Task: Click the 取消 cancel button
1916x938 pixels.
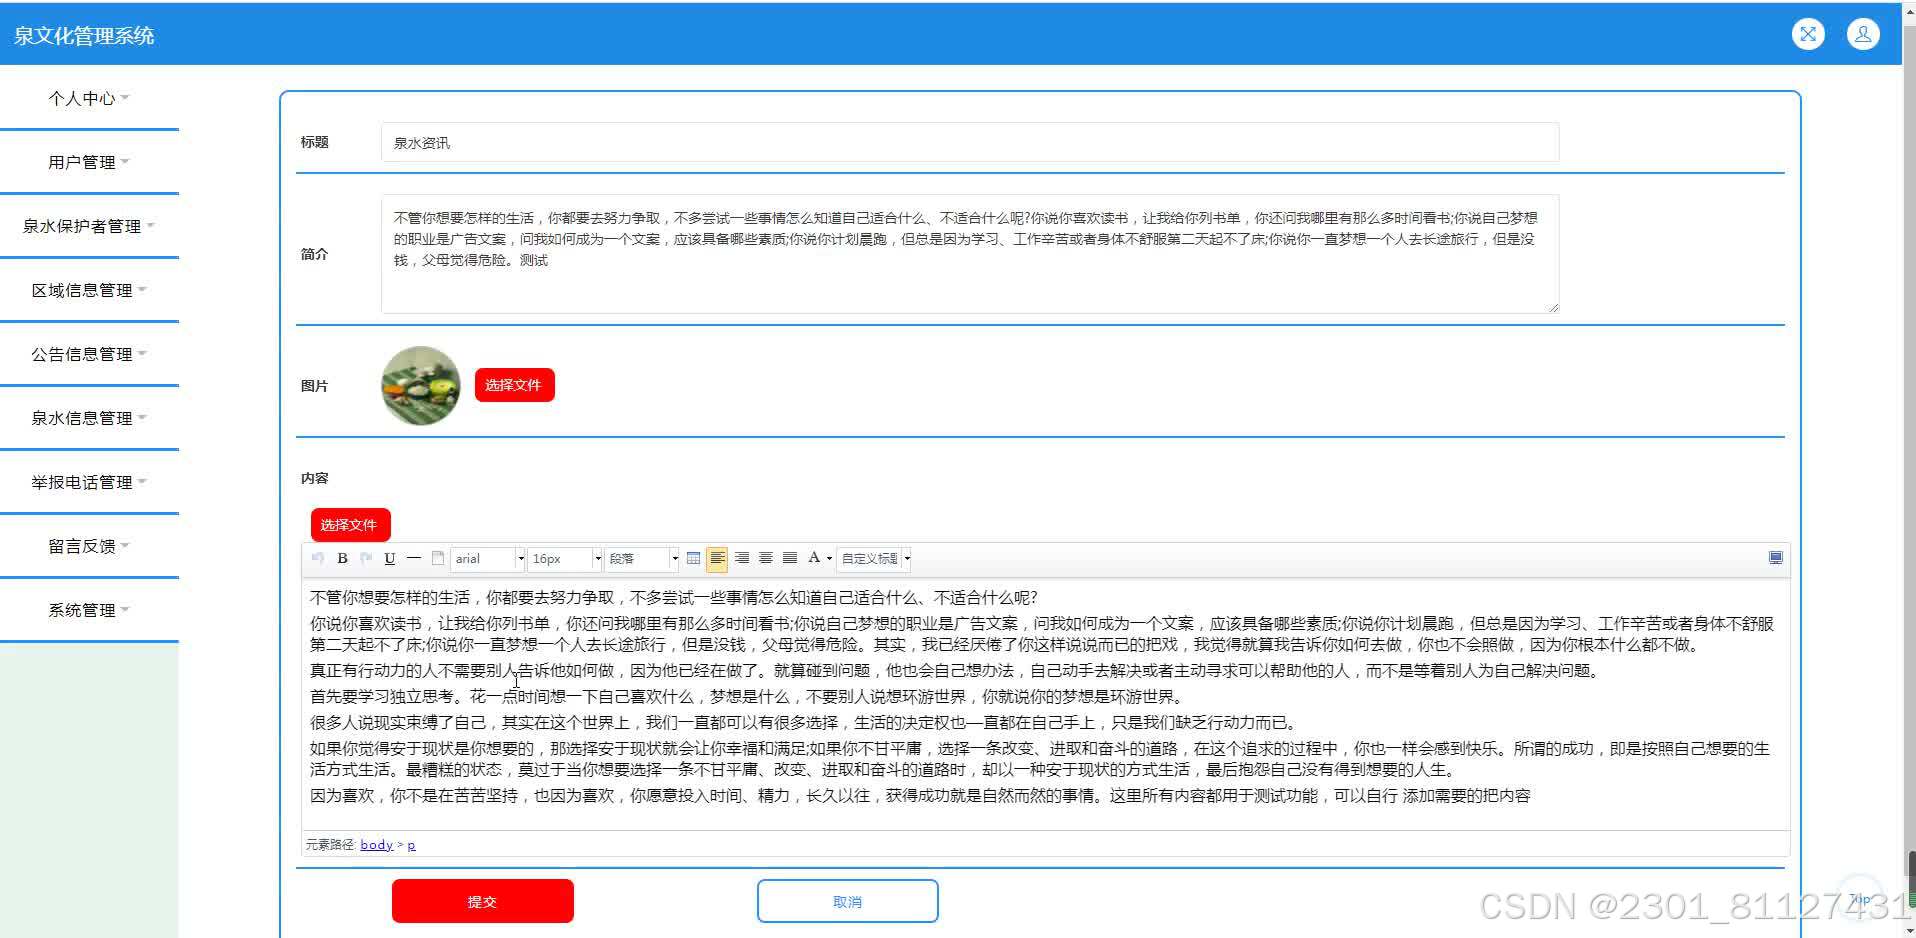Action: click(x=847, y=901)
